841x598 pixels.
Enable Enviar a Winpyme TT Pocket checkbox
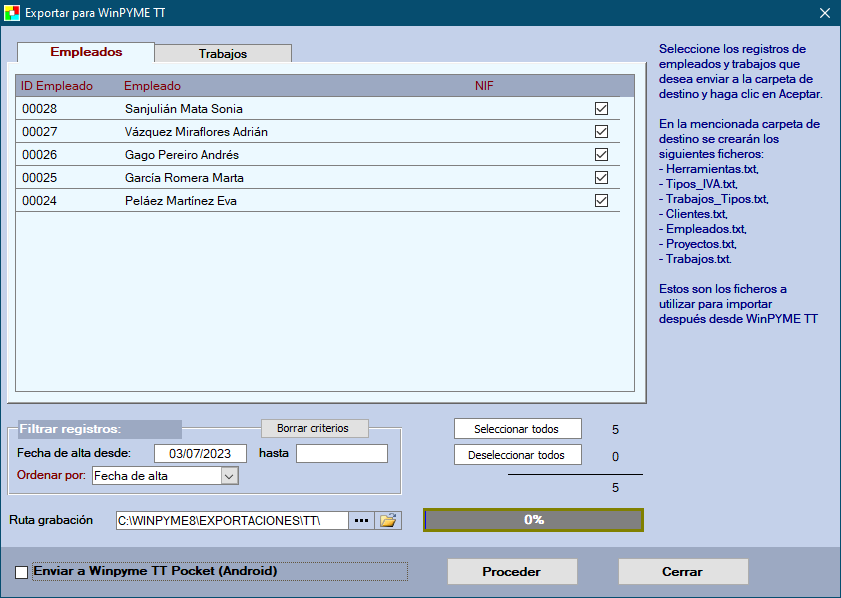[x=22, y=572]
